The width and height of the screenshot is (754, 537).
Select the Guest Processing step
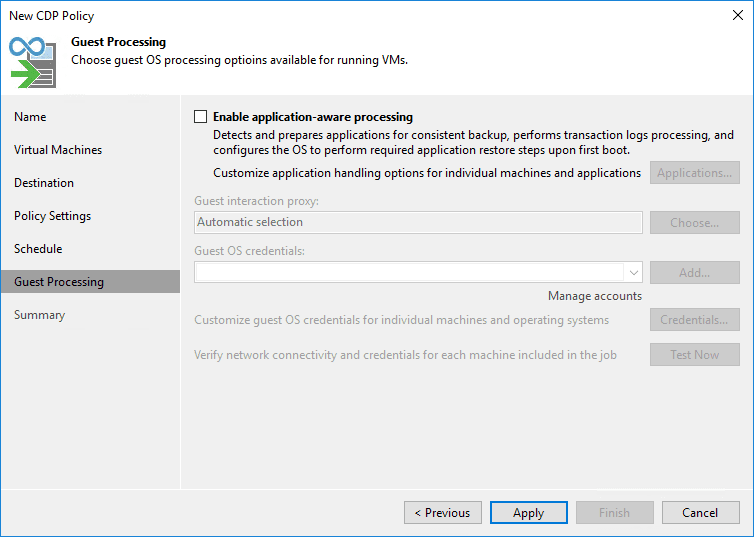point(59,282)
